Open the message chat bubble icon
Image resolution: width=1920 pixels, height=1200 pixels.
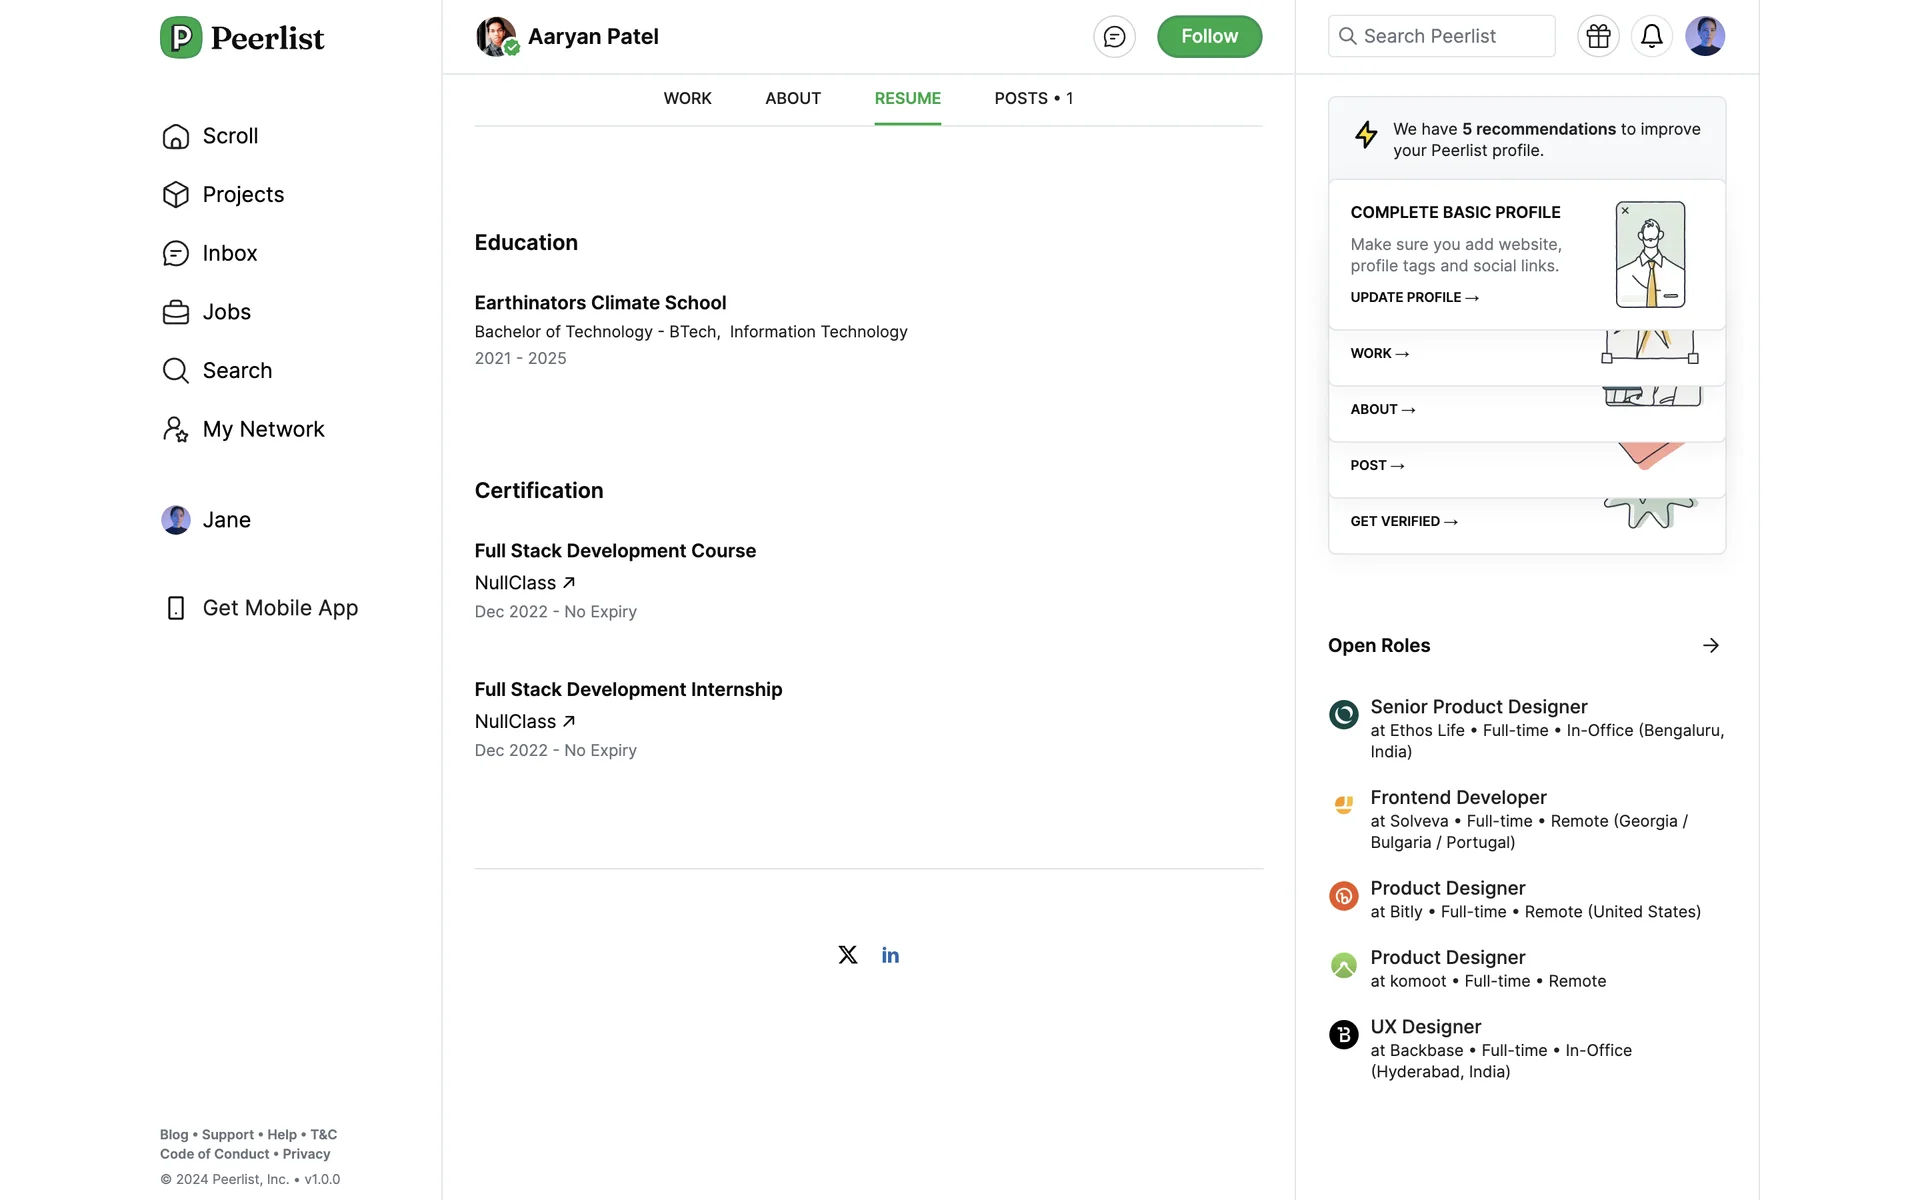tap(1114, 37)
